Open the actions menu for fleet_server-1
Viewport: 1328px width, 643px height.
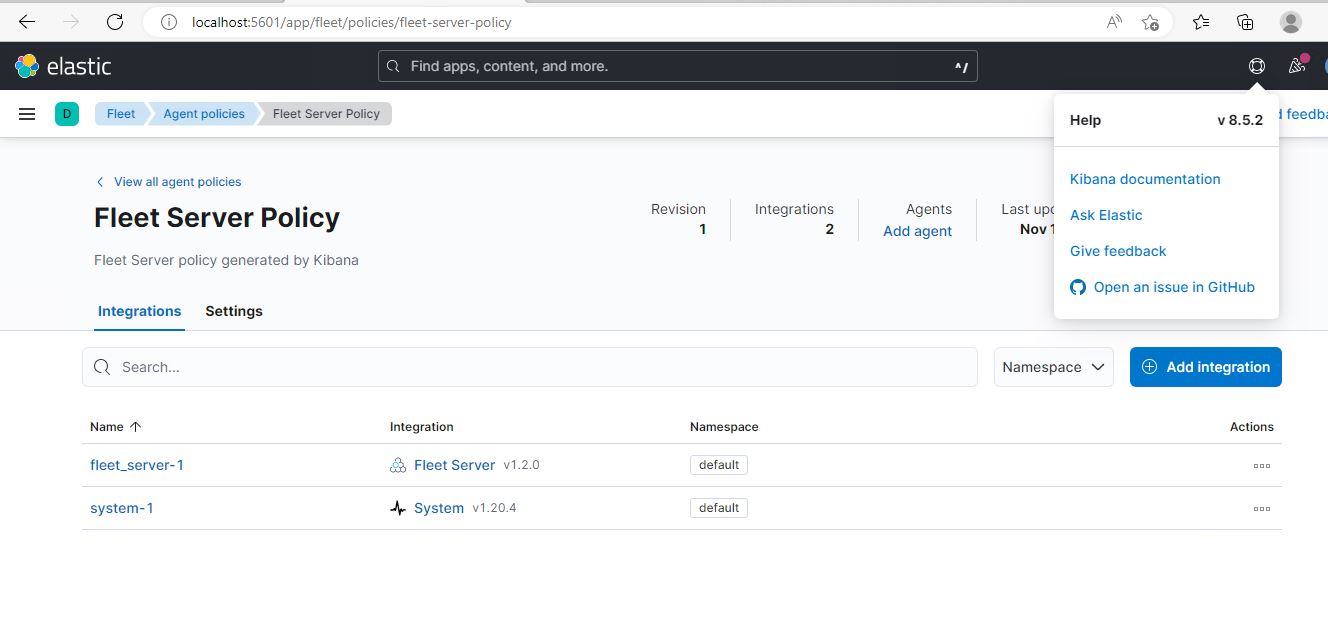click(x=1261, y=465)
